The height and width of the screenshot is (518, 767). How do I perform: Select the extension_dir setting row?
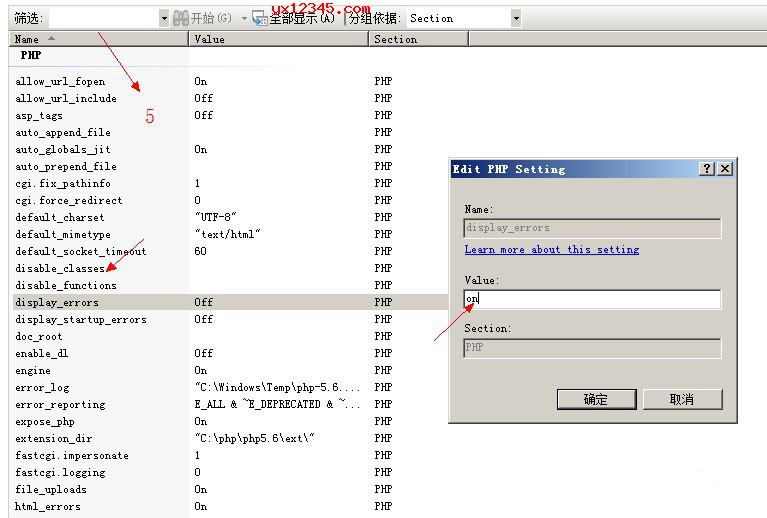coord(55,438)
